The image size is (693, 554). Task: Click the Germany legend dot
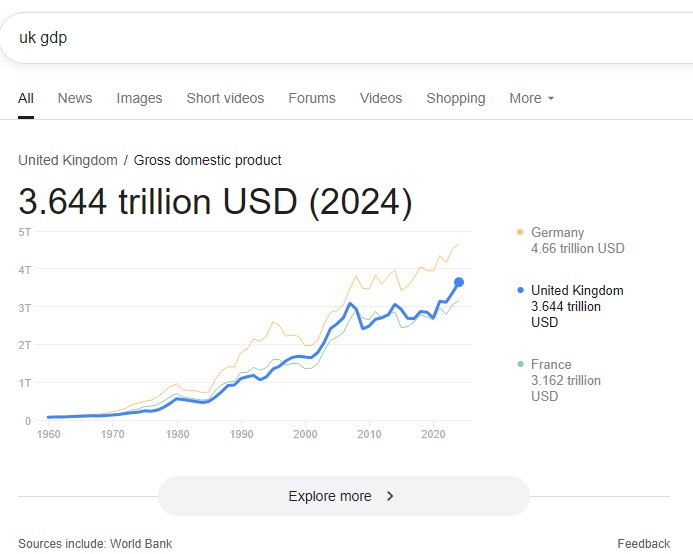click(520, 232)
